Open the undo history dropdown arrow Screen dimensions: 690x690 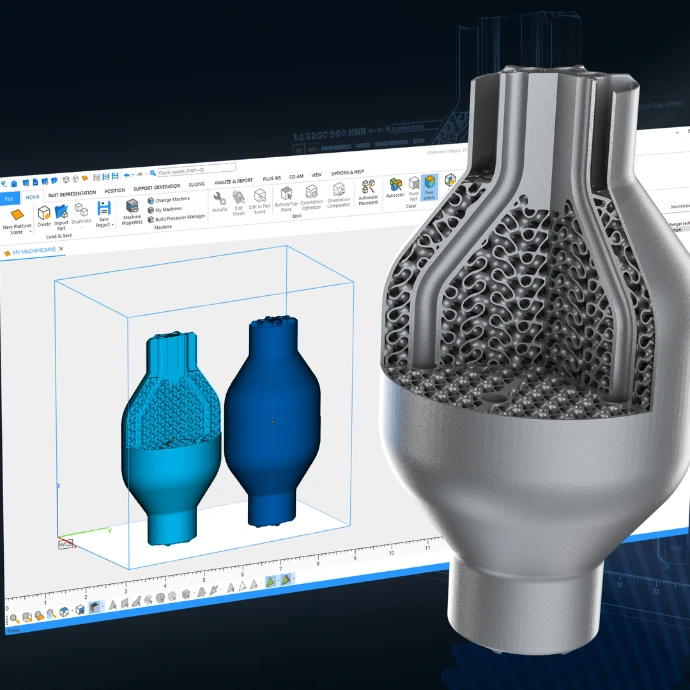[133, 175]
